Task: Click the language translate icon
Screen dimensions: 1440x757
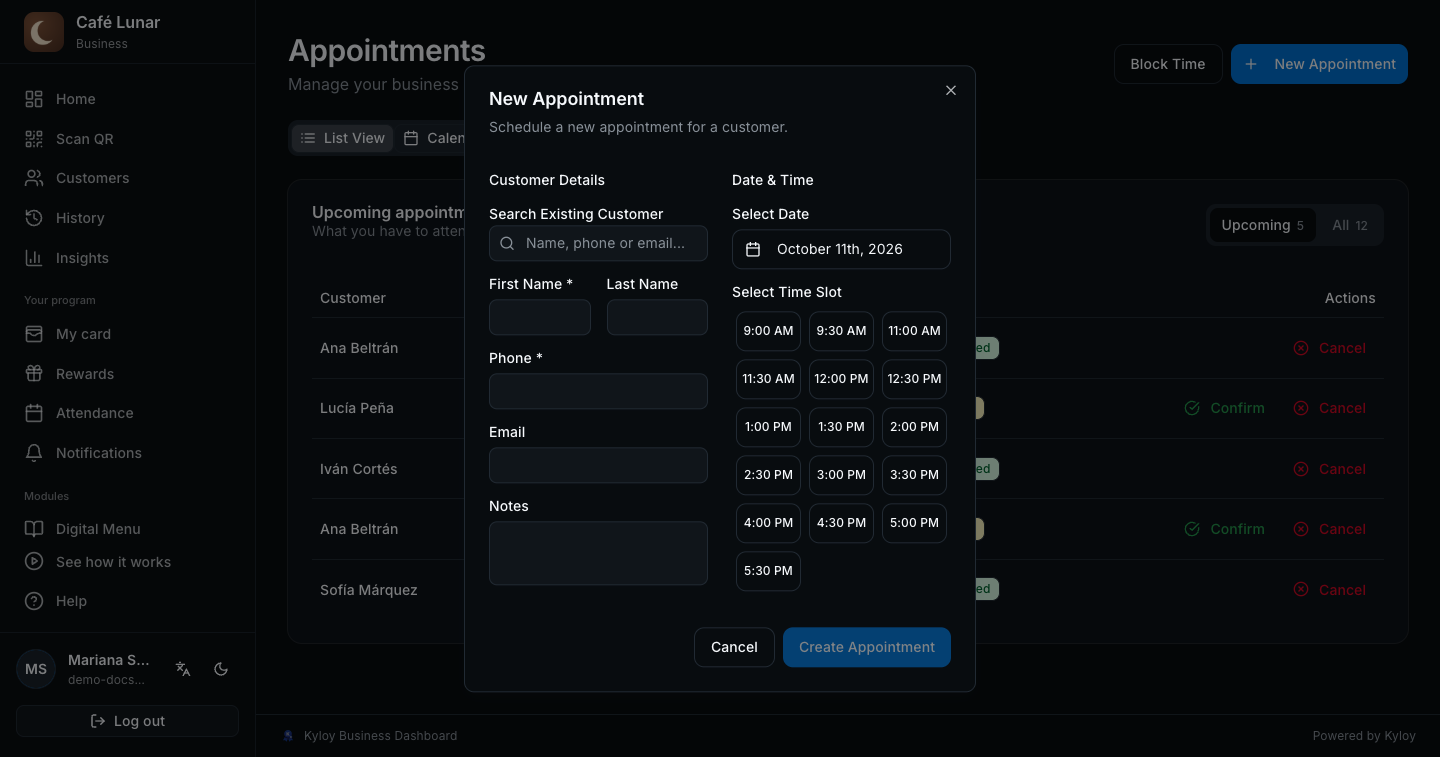Action: point(183,669)
